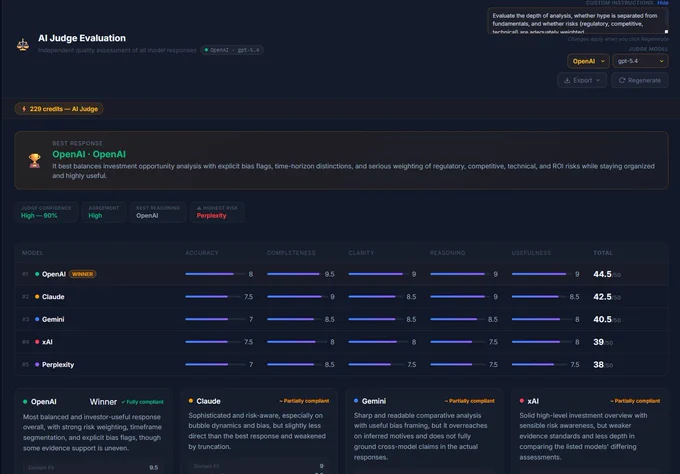This screenshot has height=474, width=680.
Task: Click the OpenAI accuracy score bar
Action: [213, 274]
